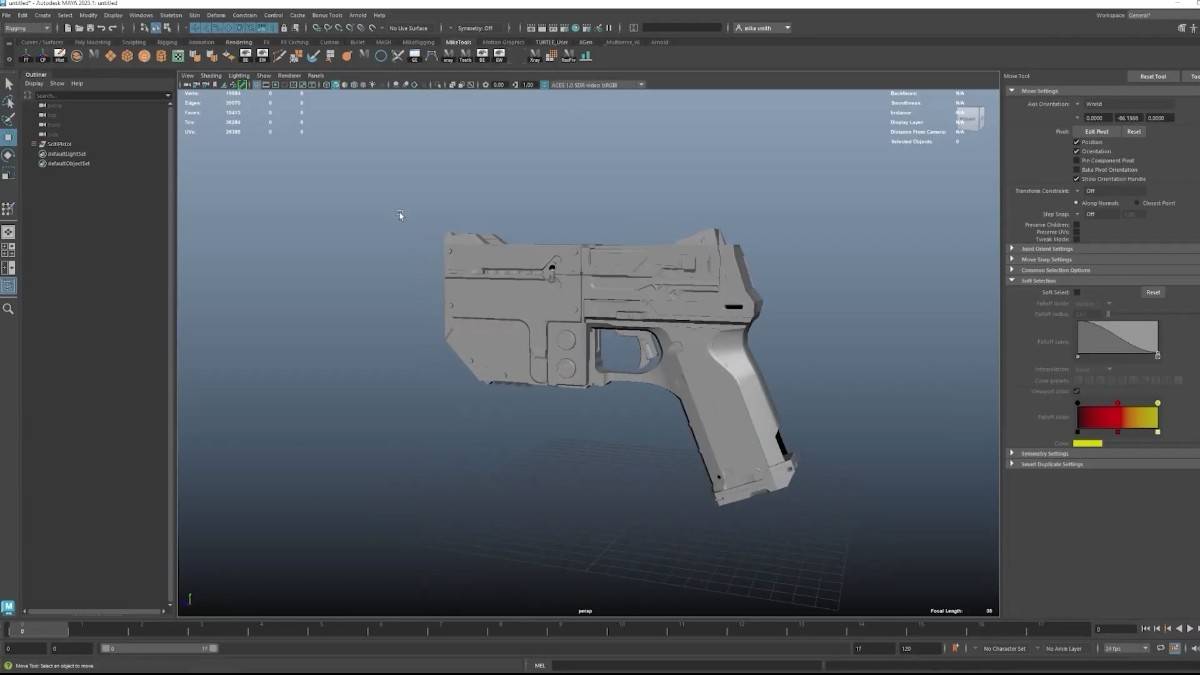The height and width of the screenshot is (675, 1200).
Task: Select the Along Normals radio option
Action: click(x=1077, y=203)
